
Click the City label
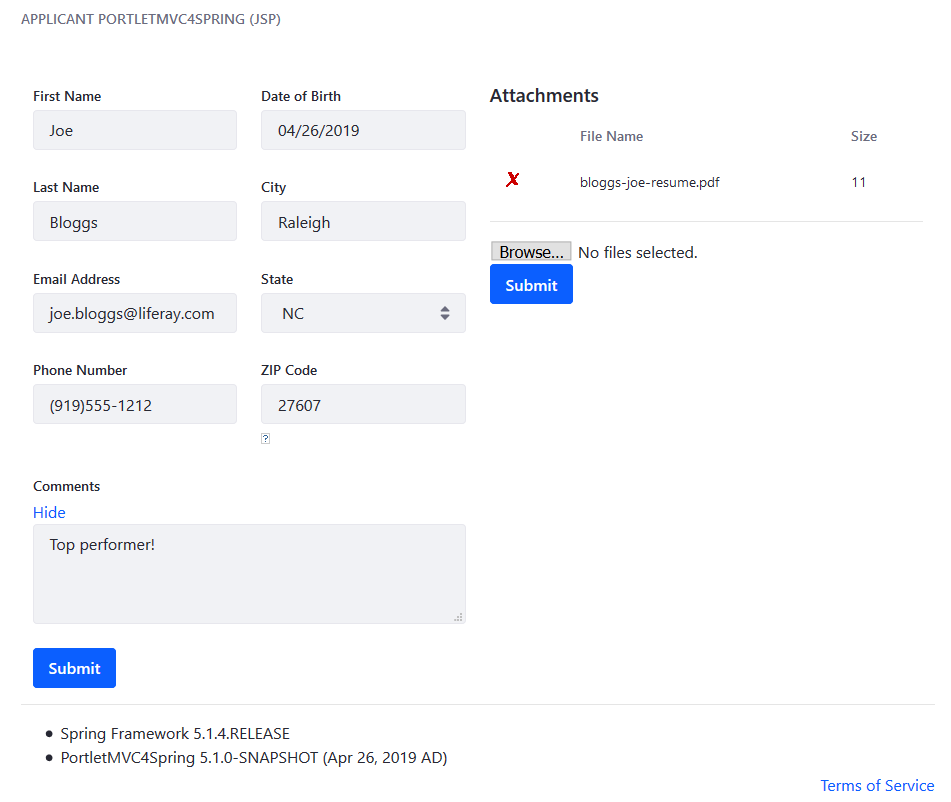pyautogui.click(x=274, y=187)
